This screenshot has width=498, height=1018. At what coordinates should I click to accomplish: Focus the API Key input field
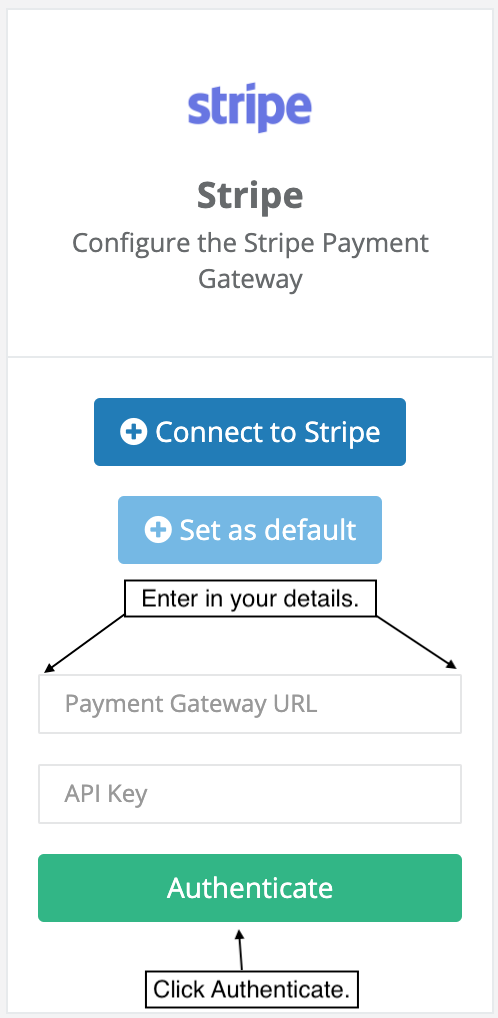point(250,793)
